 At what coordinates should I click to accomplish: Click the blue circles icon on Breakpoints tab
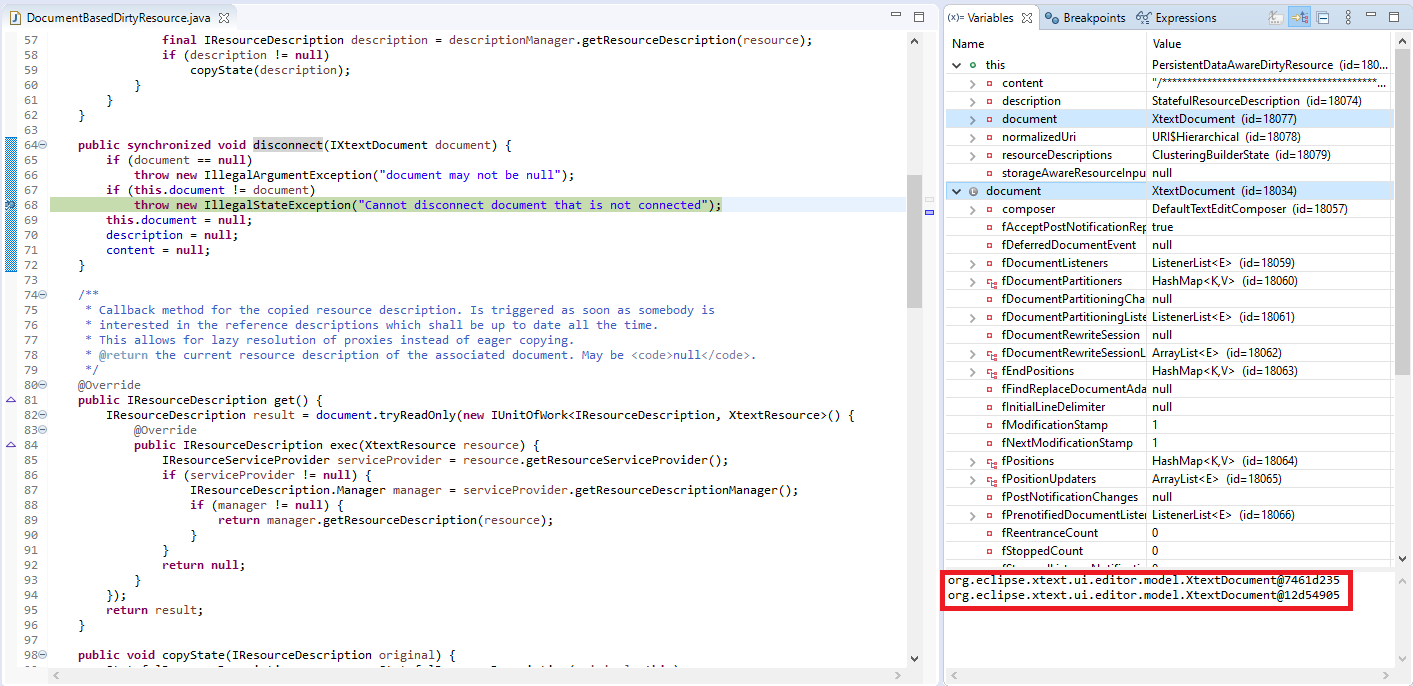pyautogui.click(x=1052, y=17)
